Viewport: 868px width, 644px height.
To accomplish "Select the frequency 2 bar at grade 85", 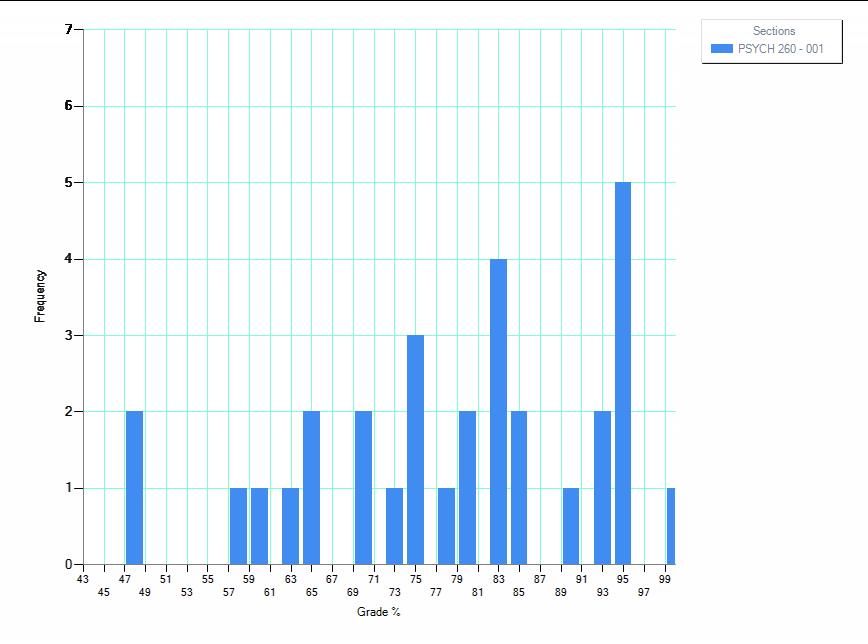I will (x=519, y=488).
